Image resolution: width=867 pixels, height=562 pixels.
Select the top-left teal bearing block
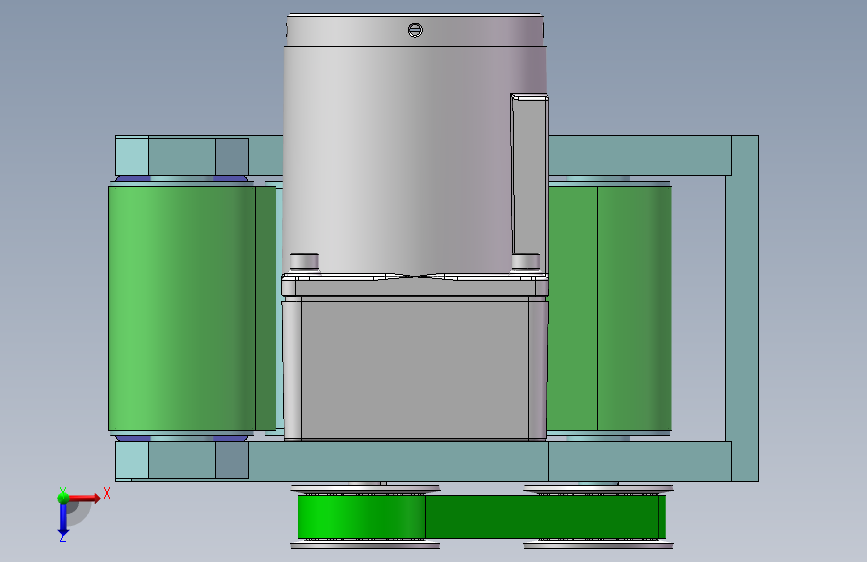pyautogui.click(x=182, y=157)
